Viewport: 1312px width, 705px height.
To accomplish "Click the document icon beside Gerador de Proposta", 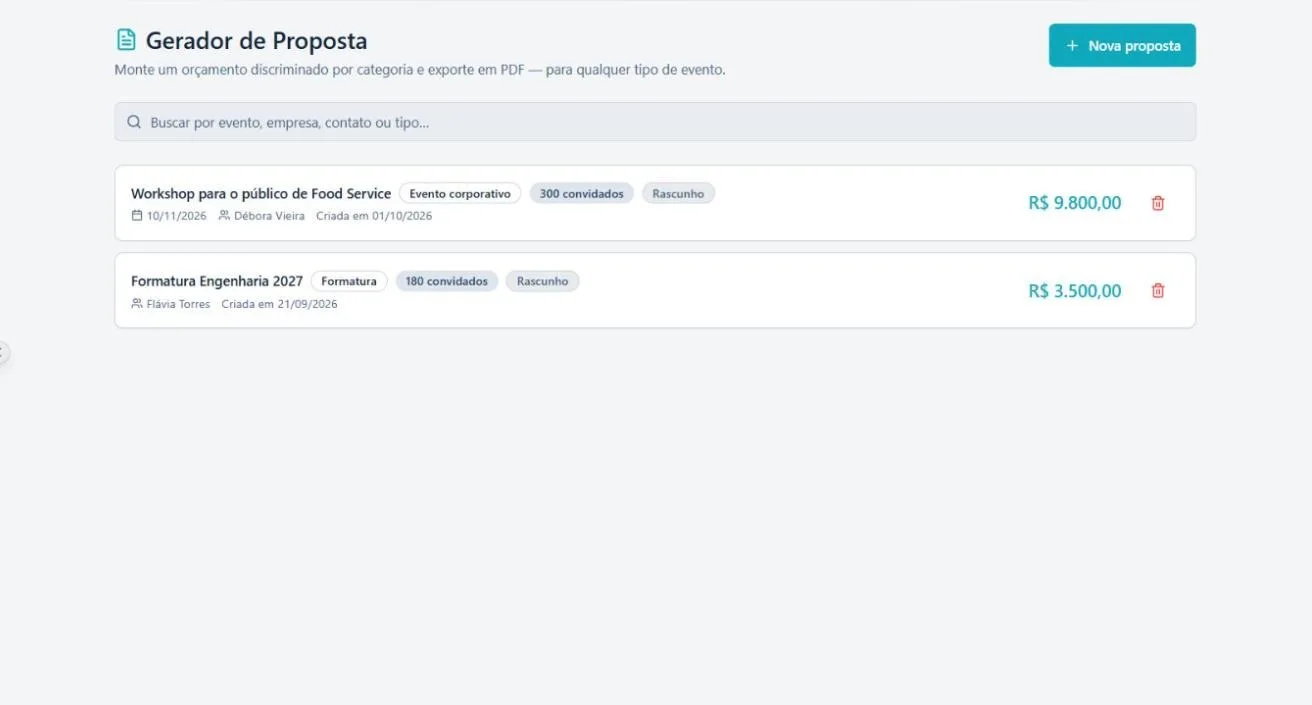I will (x=126, y=40).
